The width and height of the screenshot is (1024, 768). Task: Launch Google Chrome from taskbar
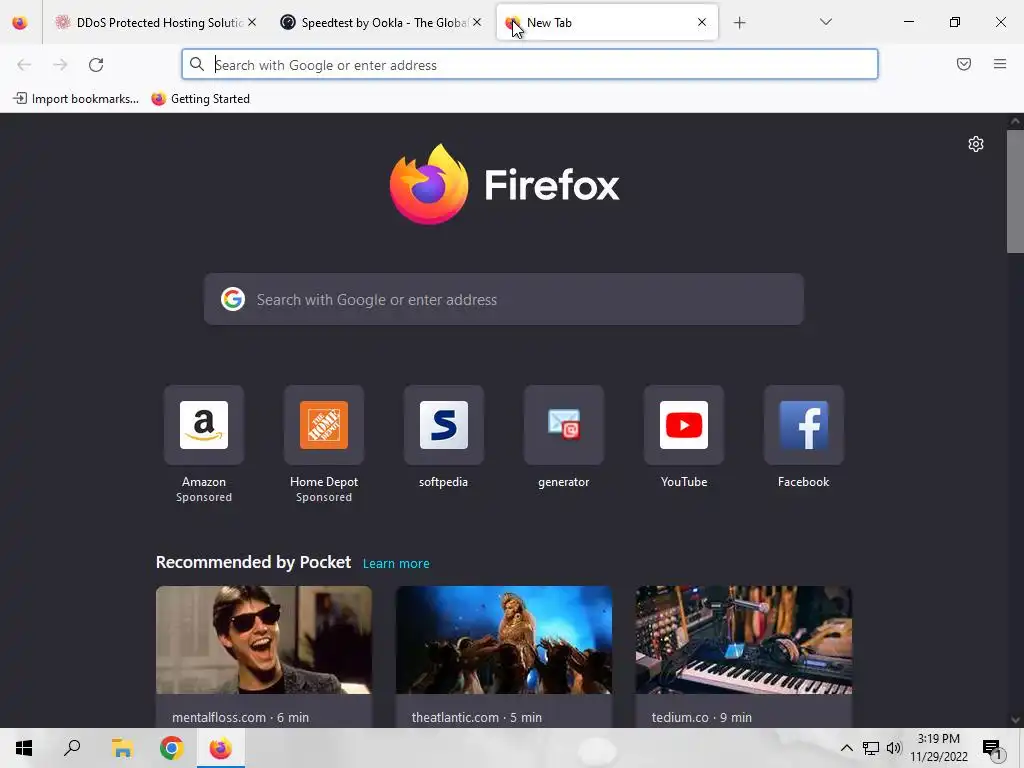coord(172,748)
